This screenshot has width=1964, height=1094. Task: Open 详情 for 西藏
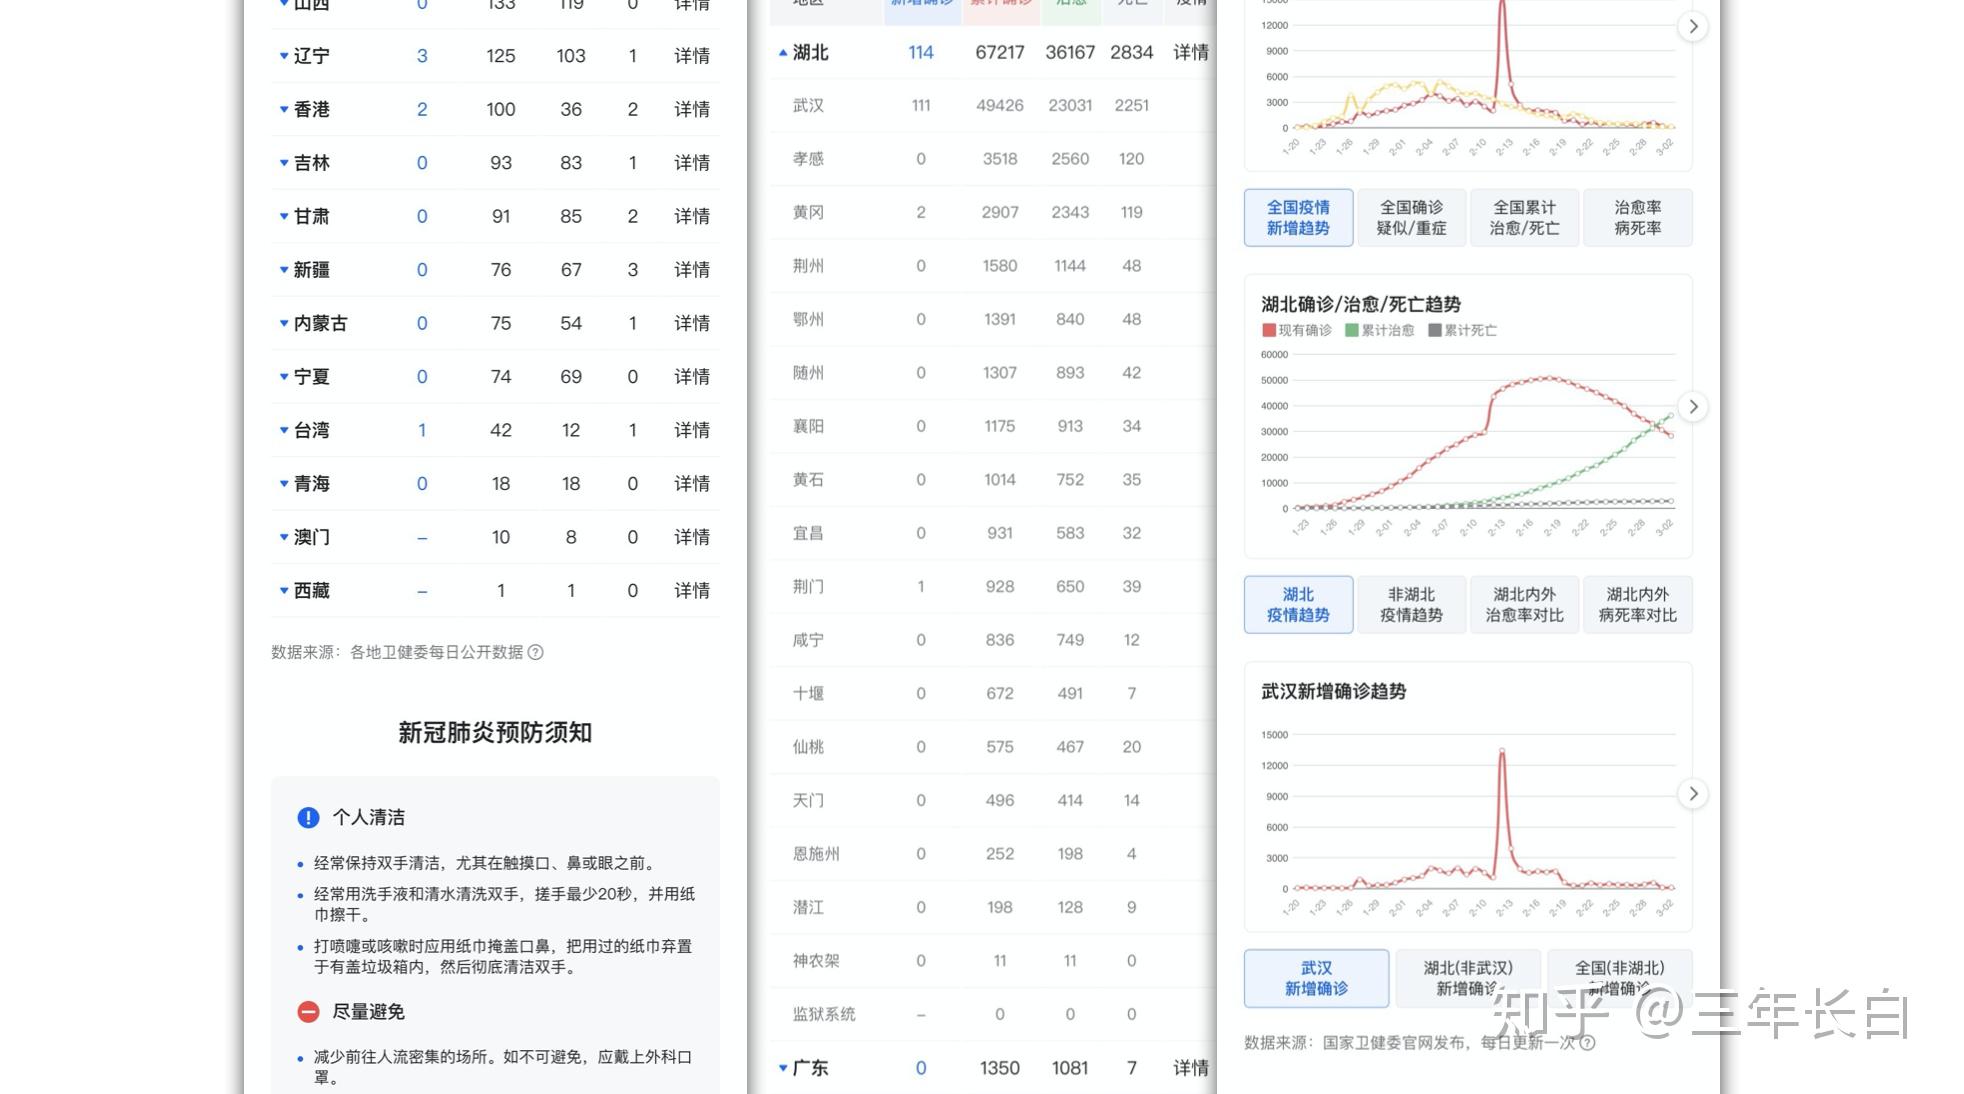(x=692, y=591)
